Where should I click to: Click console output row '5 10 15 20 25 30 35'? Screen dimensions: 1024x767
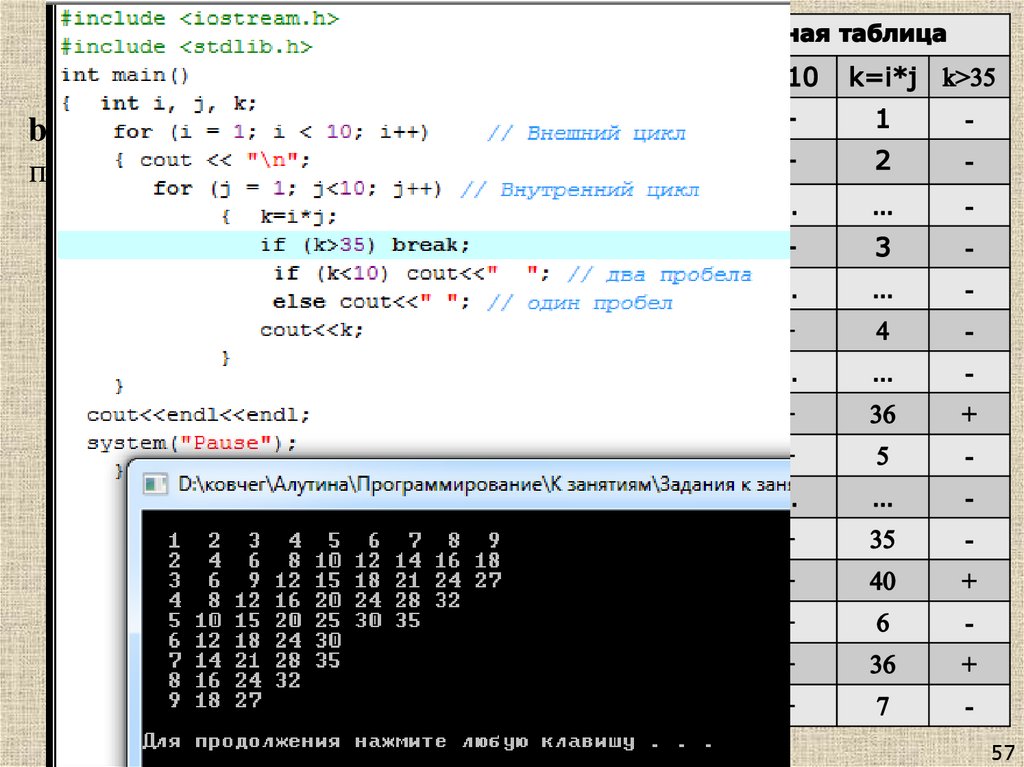(294, 620)
